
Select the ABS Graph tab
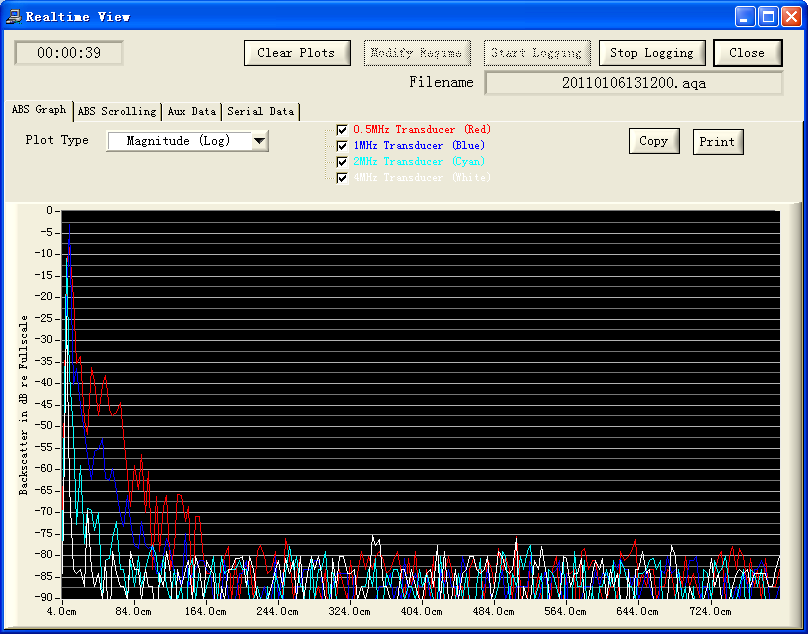(x=40, y=111)
